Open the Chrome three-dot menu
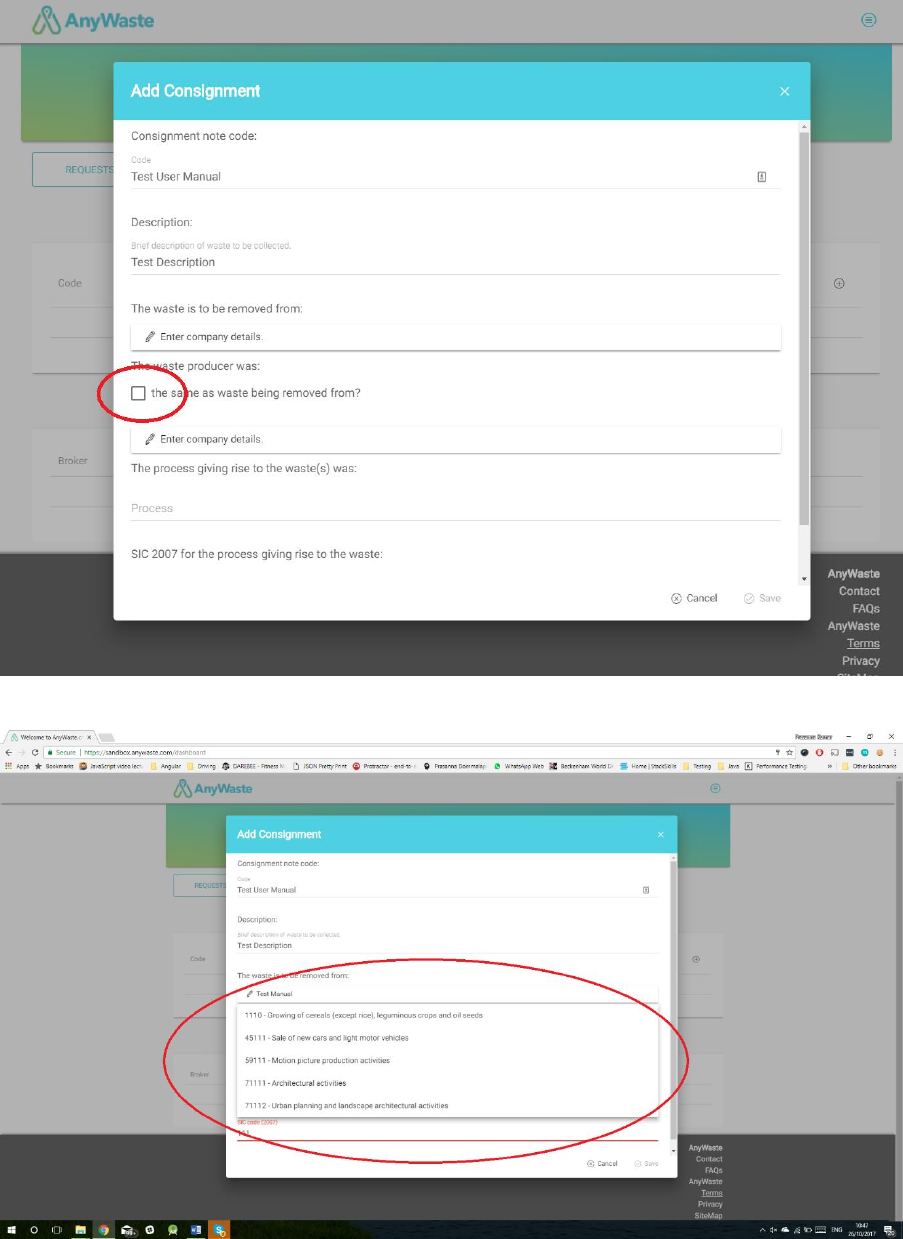 [895, 752]
